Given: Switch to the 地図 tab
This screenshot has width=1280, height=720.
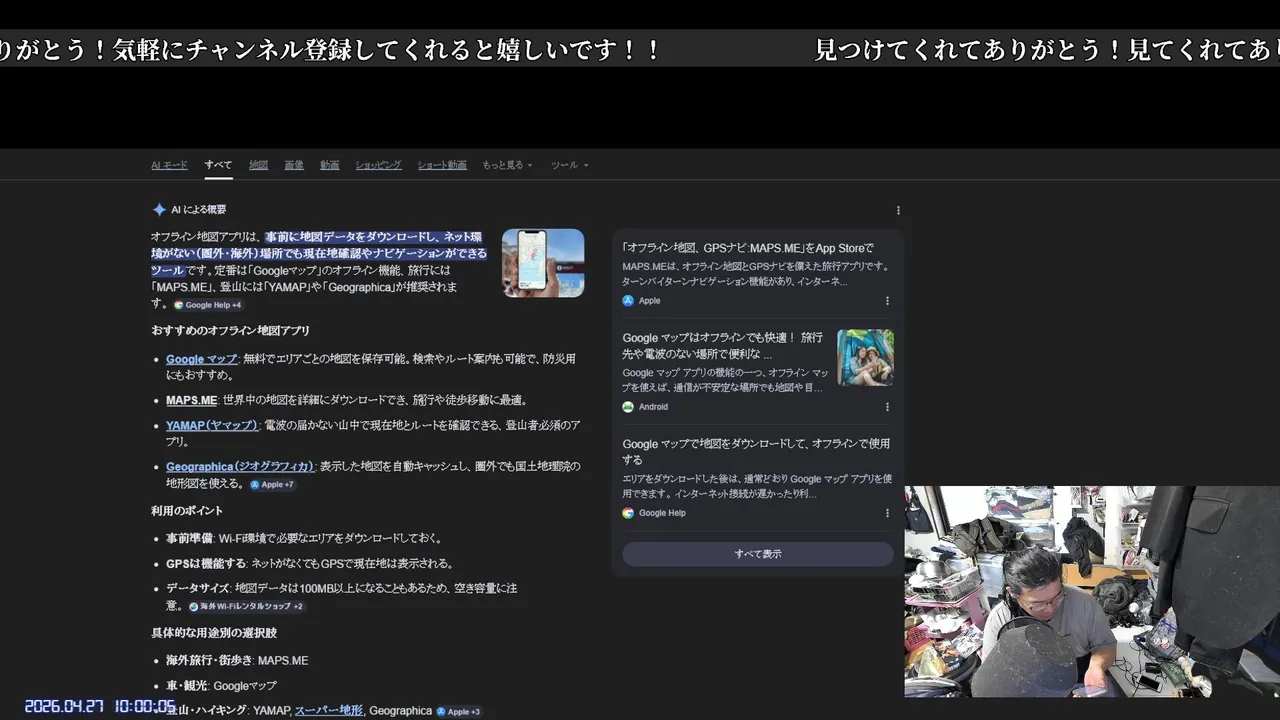Looking at the screenshot, I should 258,165.
